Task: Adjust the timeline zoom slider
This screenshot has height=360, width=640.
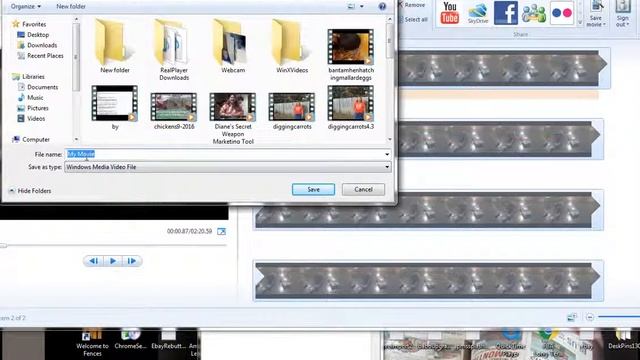Action: [619, 317]
